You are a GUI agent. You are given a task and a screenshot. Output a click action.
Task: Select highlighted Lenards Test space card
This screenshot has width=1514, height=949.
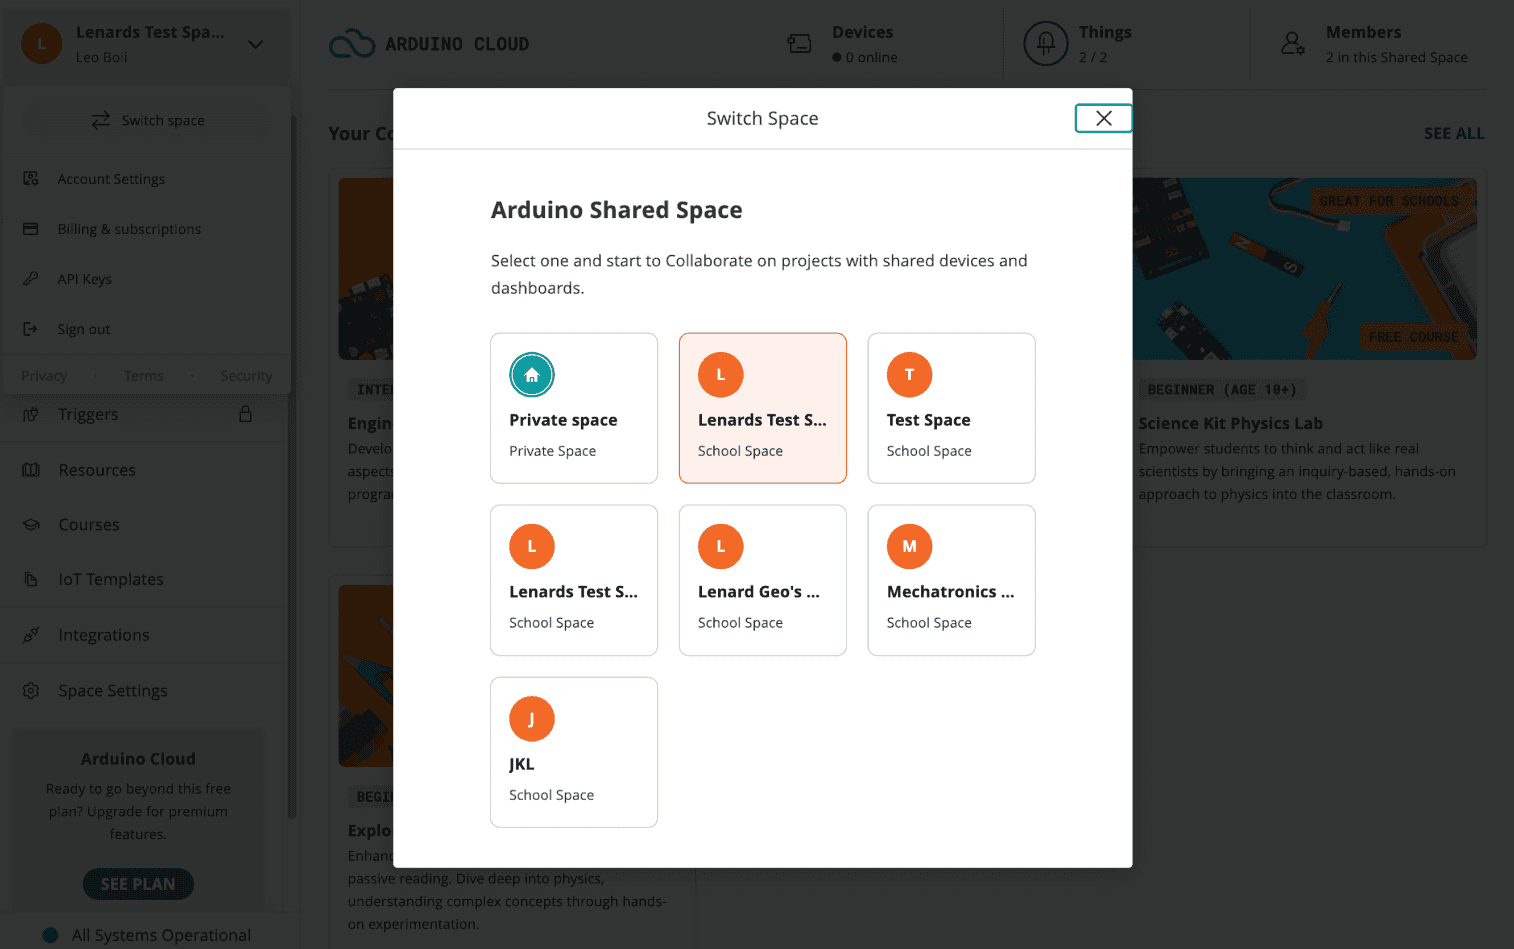click(762, 408)
